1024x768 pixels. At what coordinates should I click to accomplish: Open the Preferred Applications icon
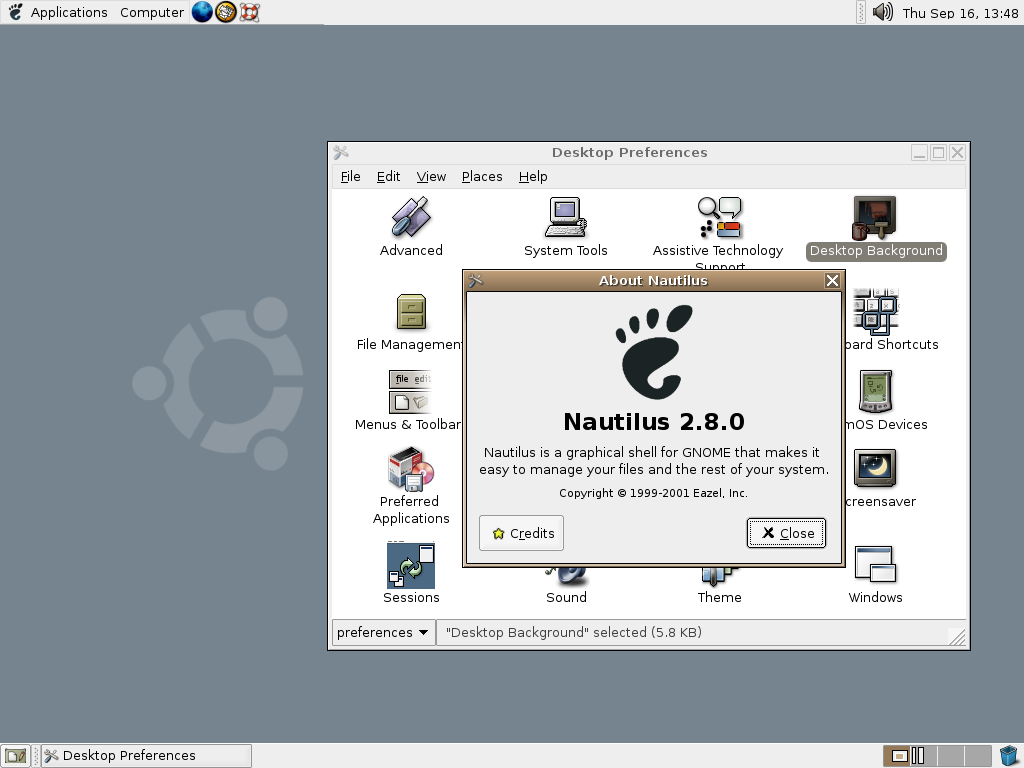point(411,469)
